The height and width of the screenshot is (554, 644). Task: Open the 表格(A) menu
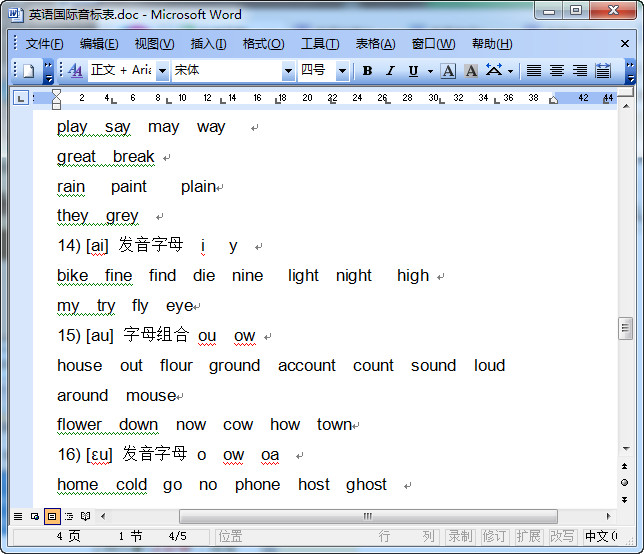pos(375,44)
